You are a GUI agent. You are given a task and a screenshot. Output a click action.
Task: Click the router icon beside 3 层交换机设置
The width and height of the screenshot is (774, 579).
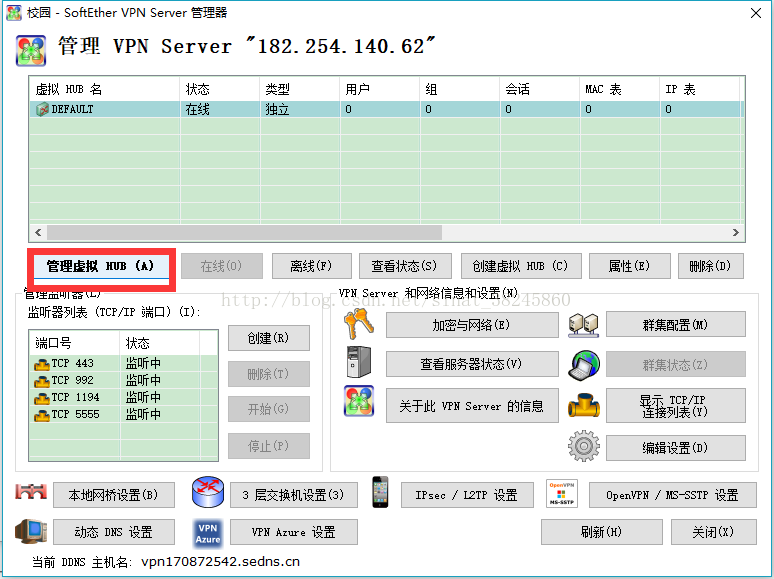pos(207,494)
